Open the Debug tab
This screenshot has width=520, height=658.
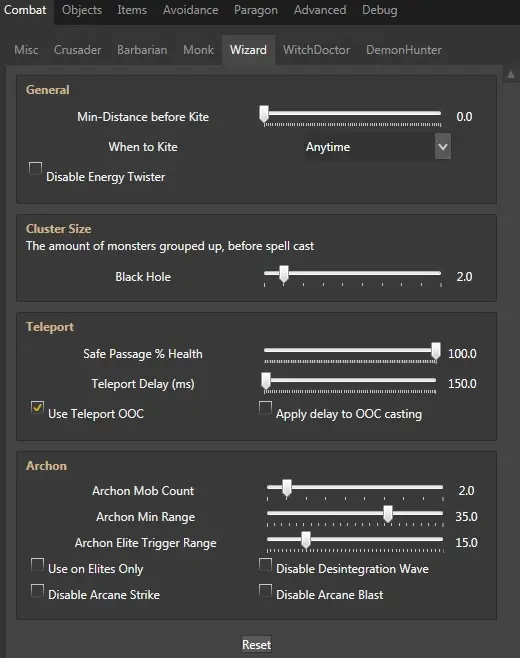tap(379, 10)
